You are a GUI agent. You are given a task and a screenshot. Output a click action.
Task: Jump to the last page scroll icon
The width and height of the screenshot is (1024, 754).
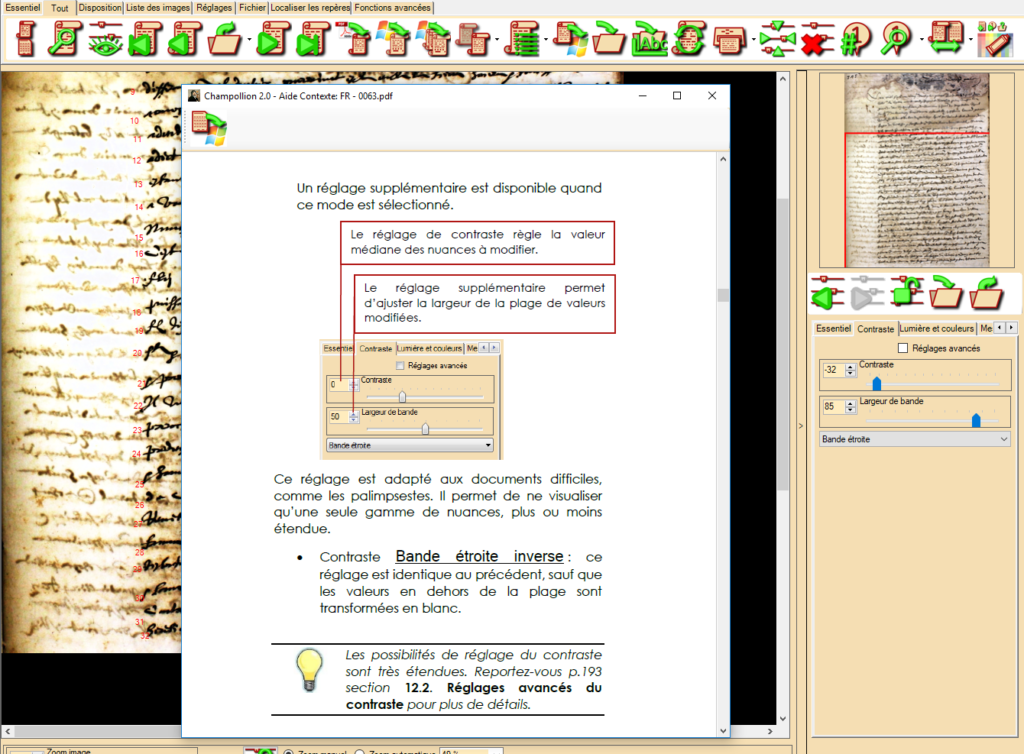click(312, 39)
